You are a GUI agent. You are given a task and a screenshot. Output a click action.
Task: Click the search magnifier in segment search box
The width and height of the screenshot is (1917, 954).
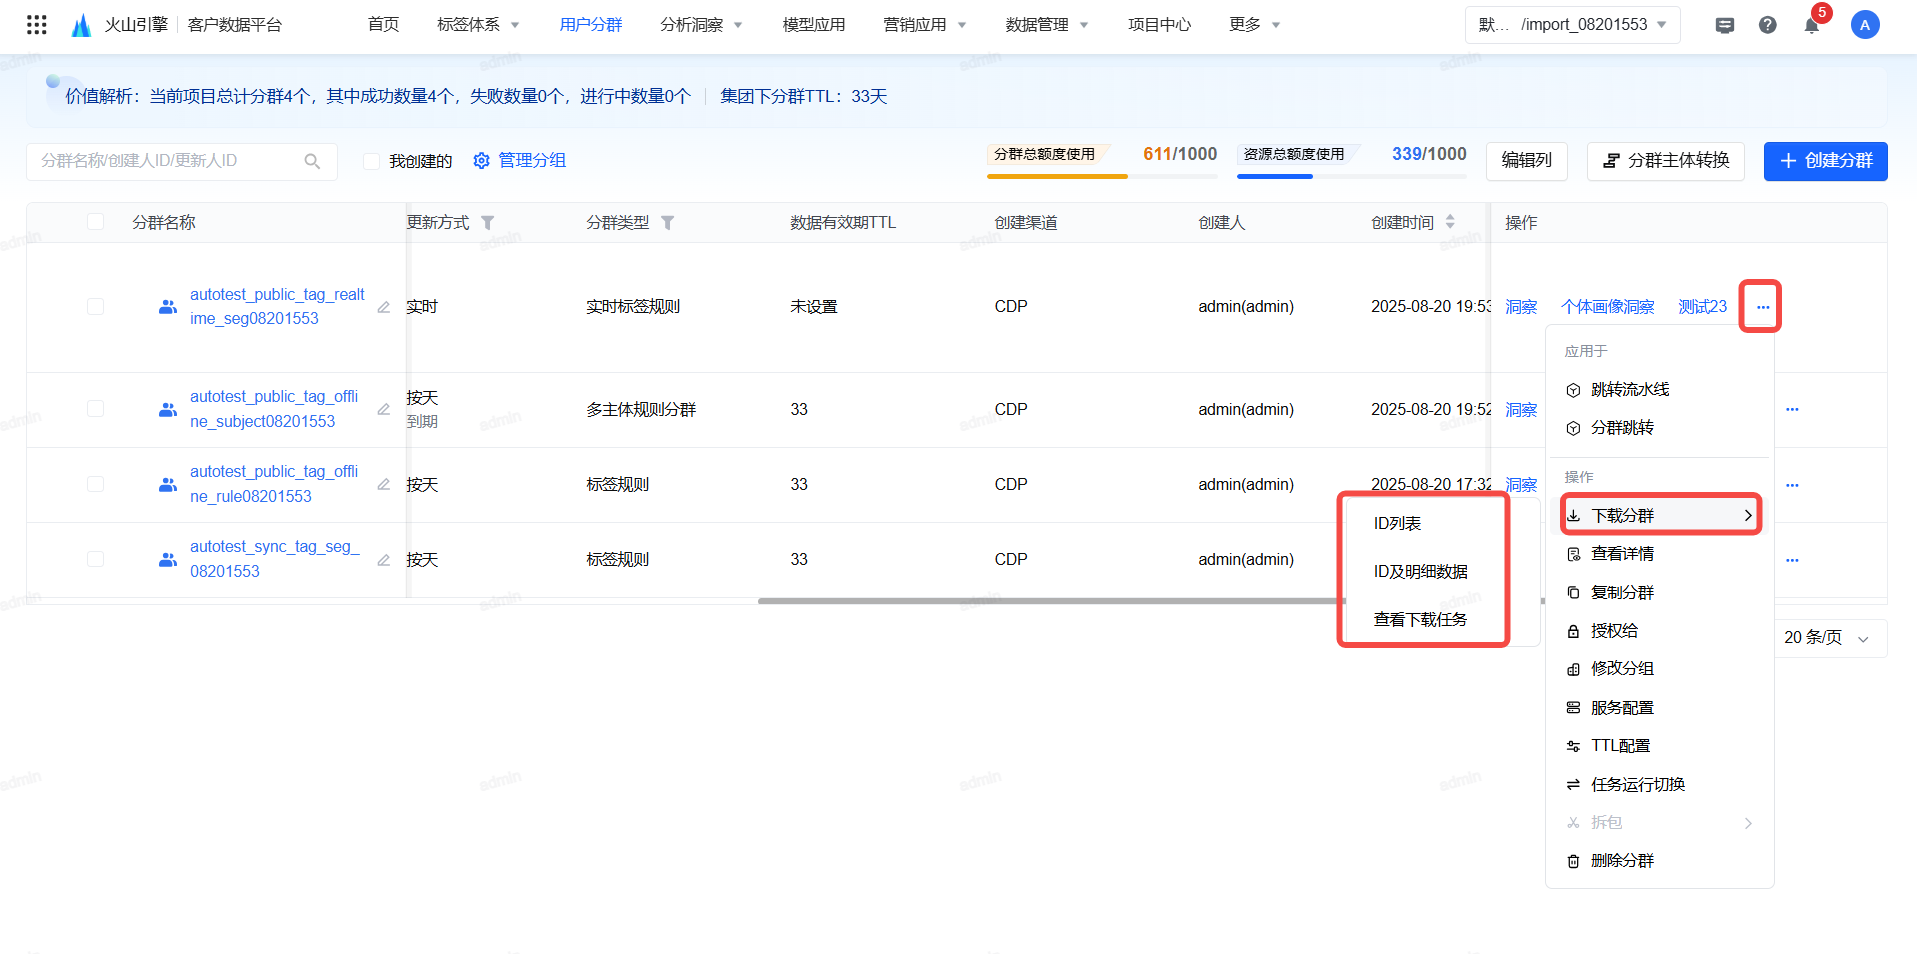click(x=312, y=161)
